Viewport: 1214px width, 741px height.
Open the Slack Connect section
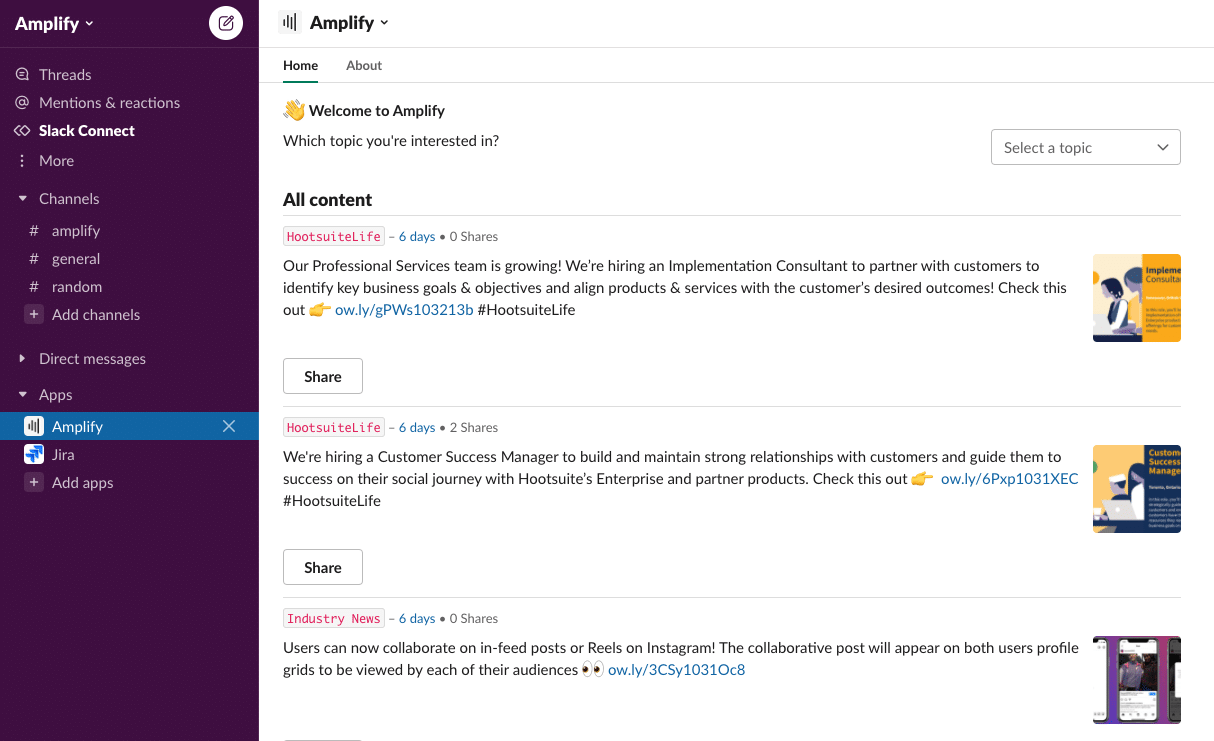[86, 131]
